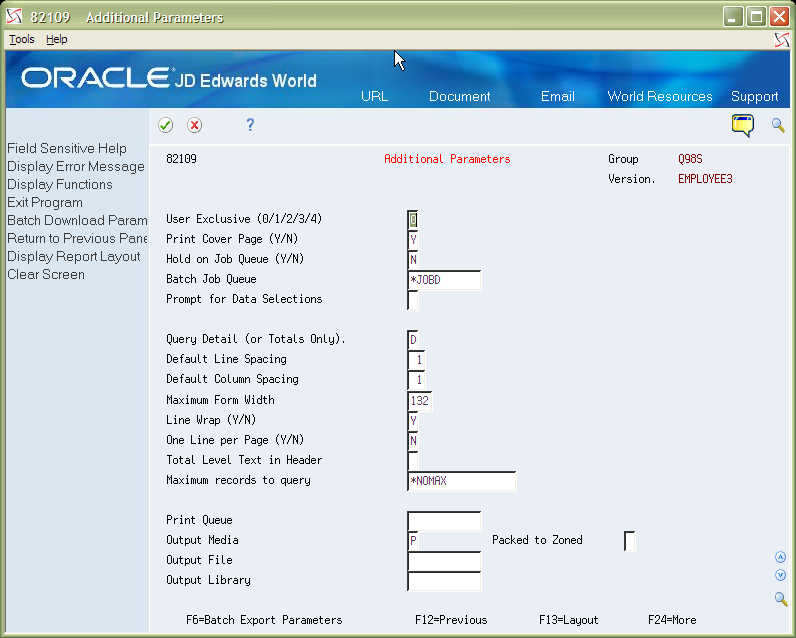Click the Output Library field
796x638 pixels.
coord(444,581)
